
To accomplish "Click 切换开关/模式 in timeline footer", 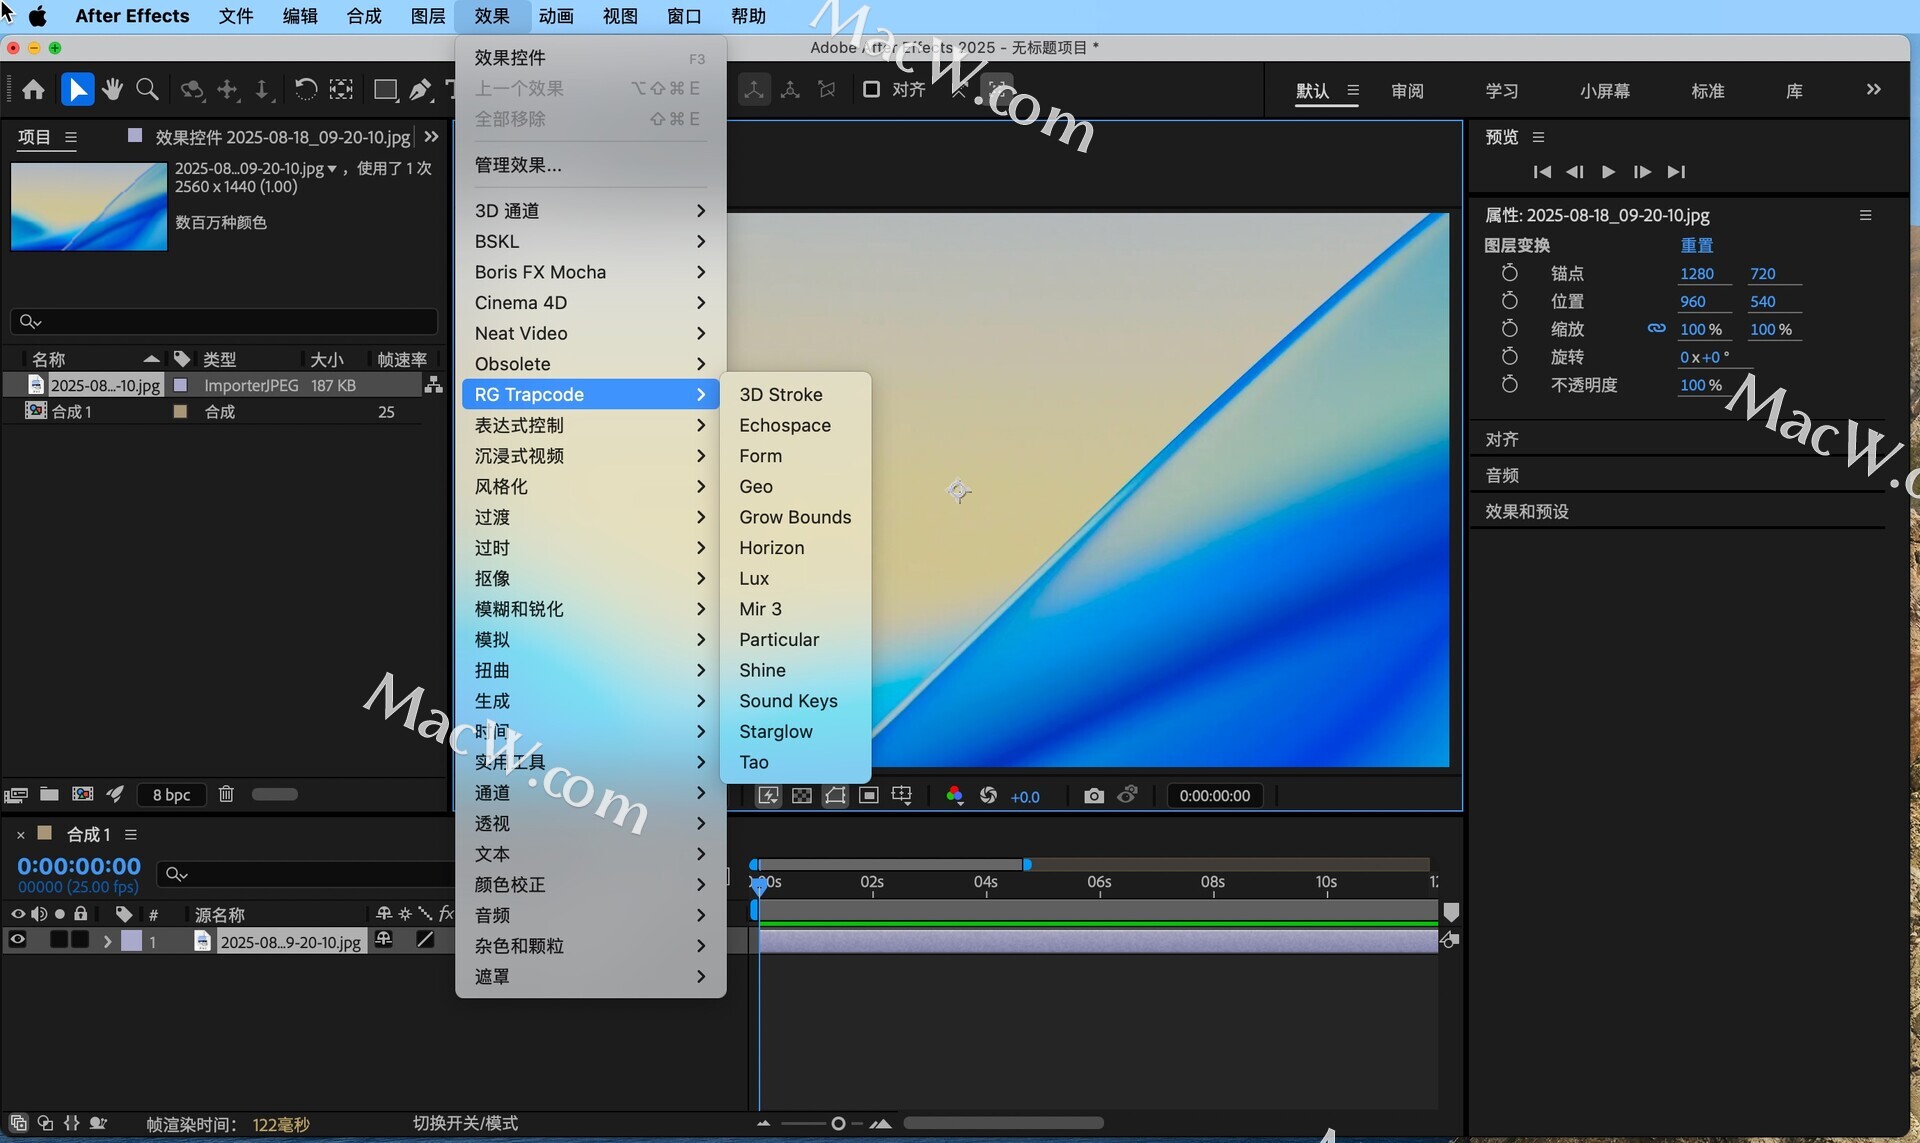I will (465, 1123).
